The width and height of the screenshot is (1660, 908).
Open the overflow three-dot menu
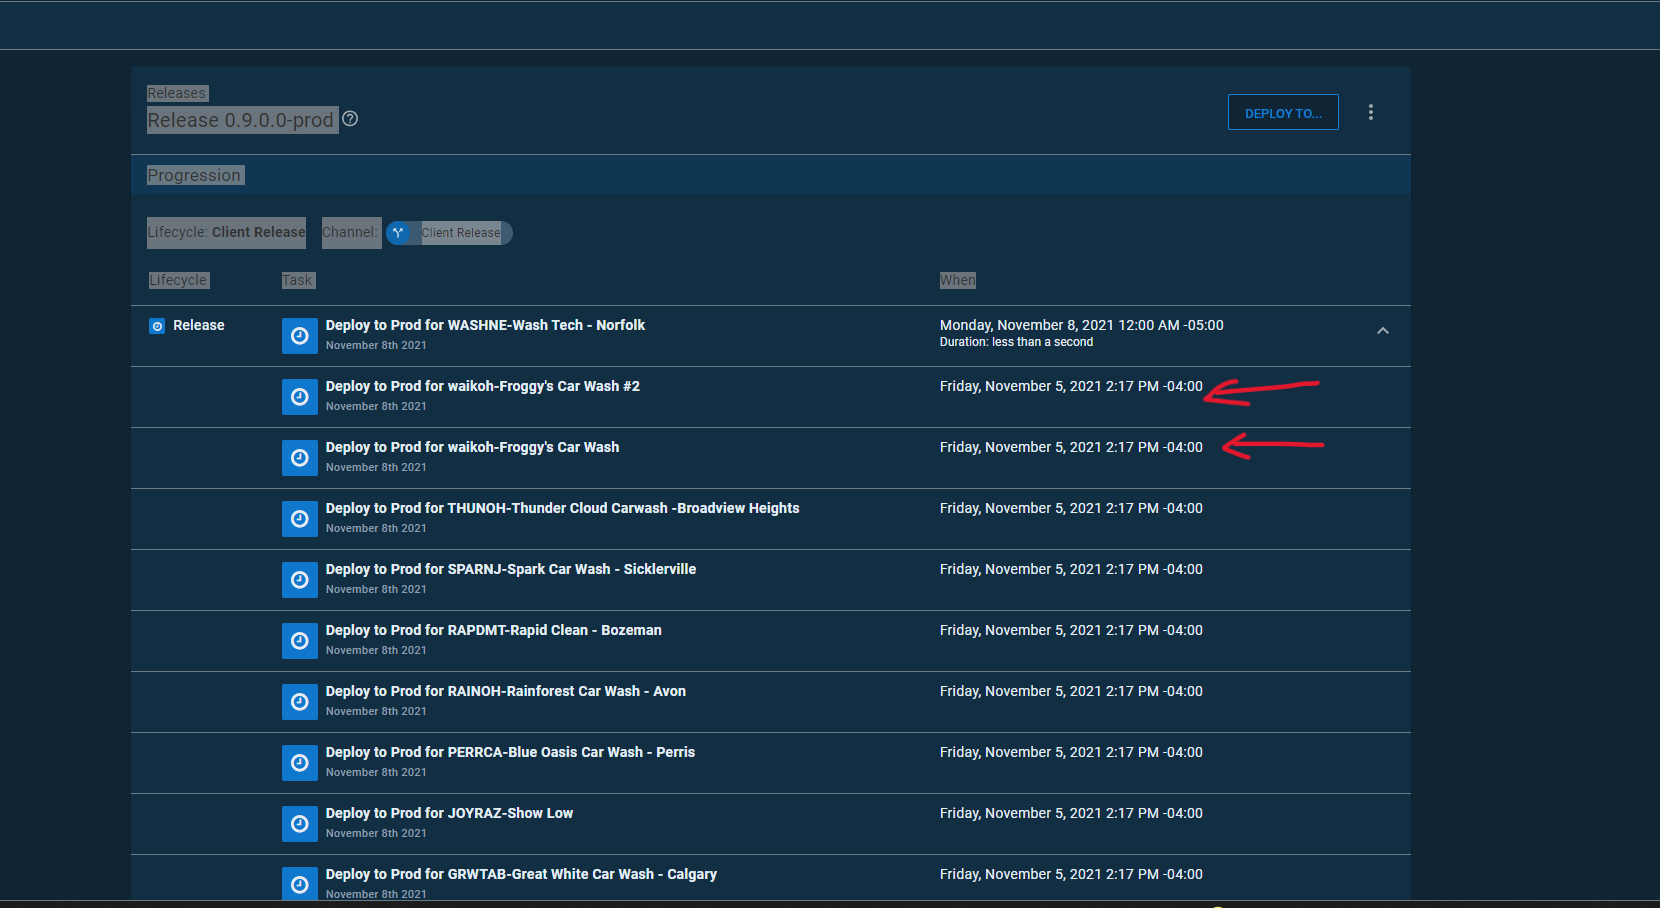tap(1371, 112)
